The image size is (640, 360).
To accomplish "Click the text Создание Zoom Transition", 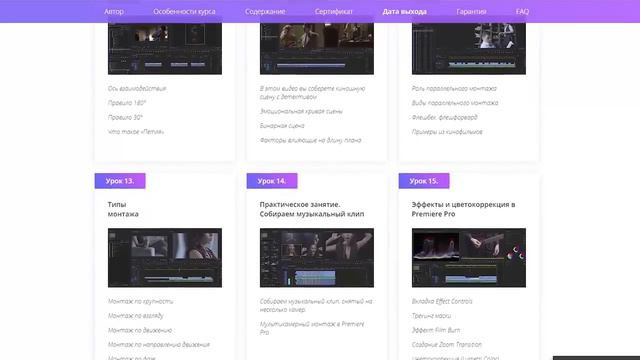I will click(447, 344).
